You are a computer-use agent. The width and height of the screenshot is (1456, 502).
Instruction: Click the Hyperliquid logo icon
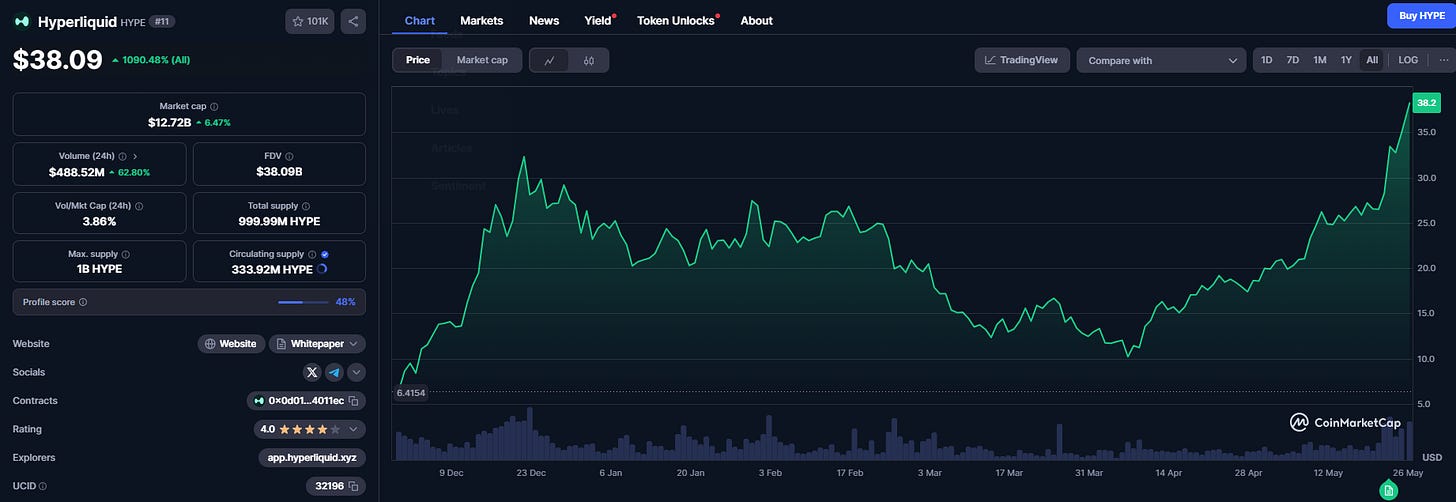(x=21, y=21)
